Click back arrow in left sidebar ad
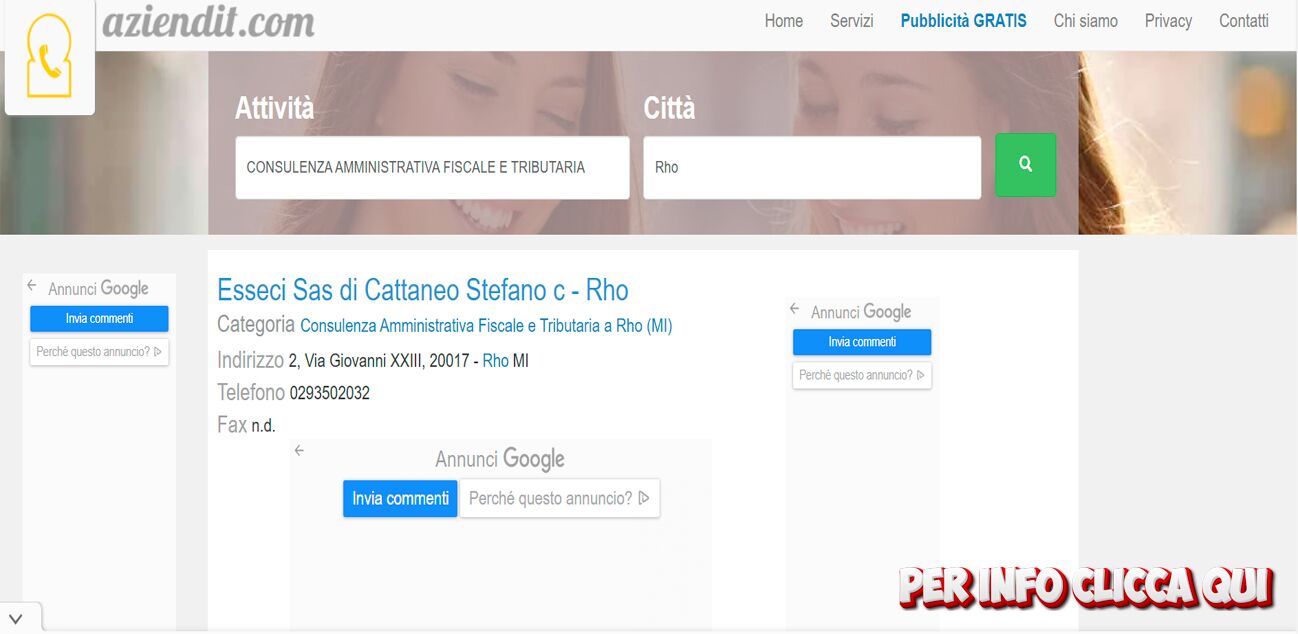The image size is (1298, 634). [32, 286]
